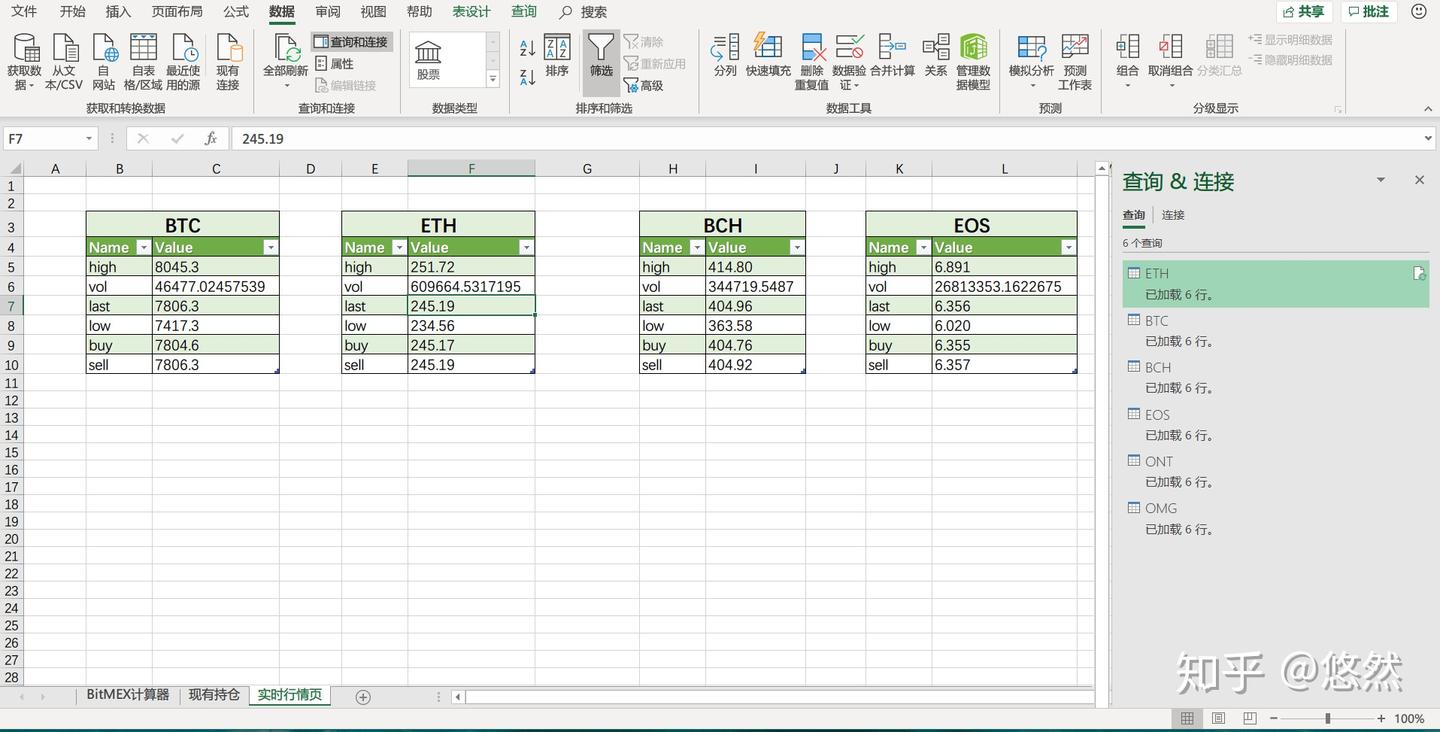Open 模拟分析 (What-If Analysis) menu
Image resolution: width=1440 pixels, height=732 pixels.
click(1031, 62)
